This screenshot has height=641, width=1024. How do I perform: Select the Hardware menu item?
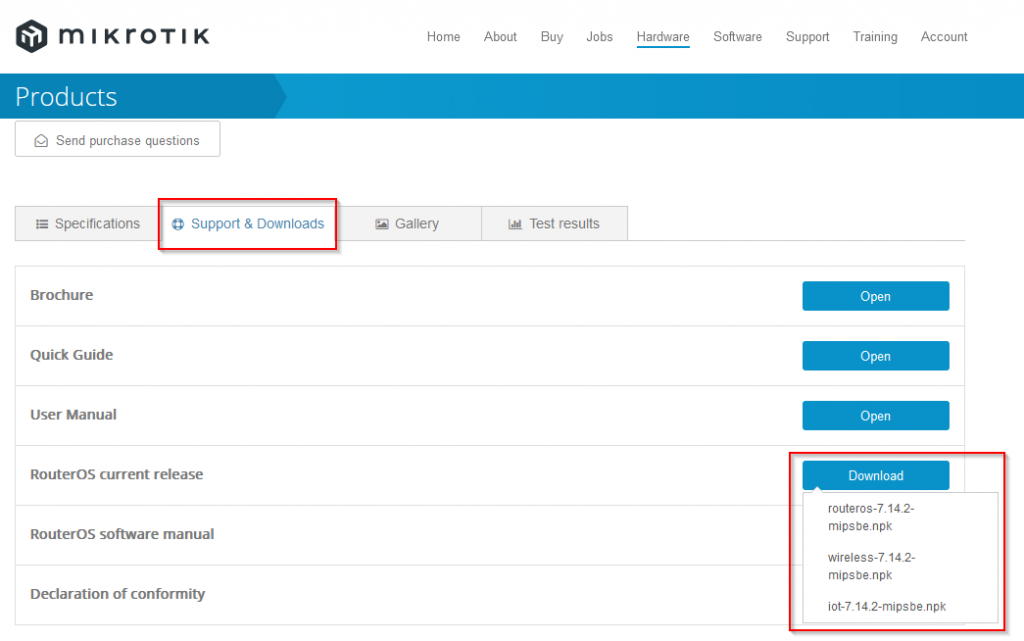663,37
